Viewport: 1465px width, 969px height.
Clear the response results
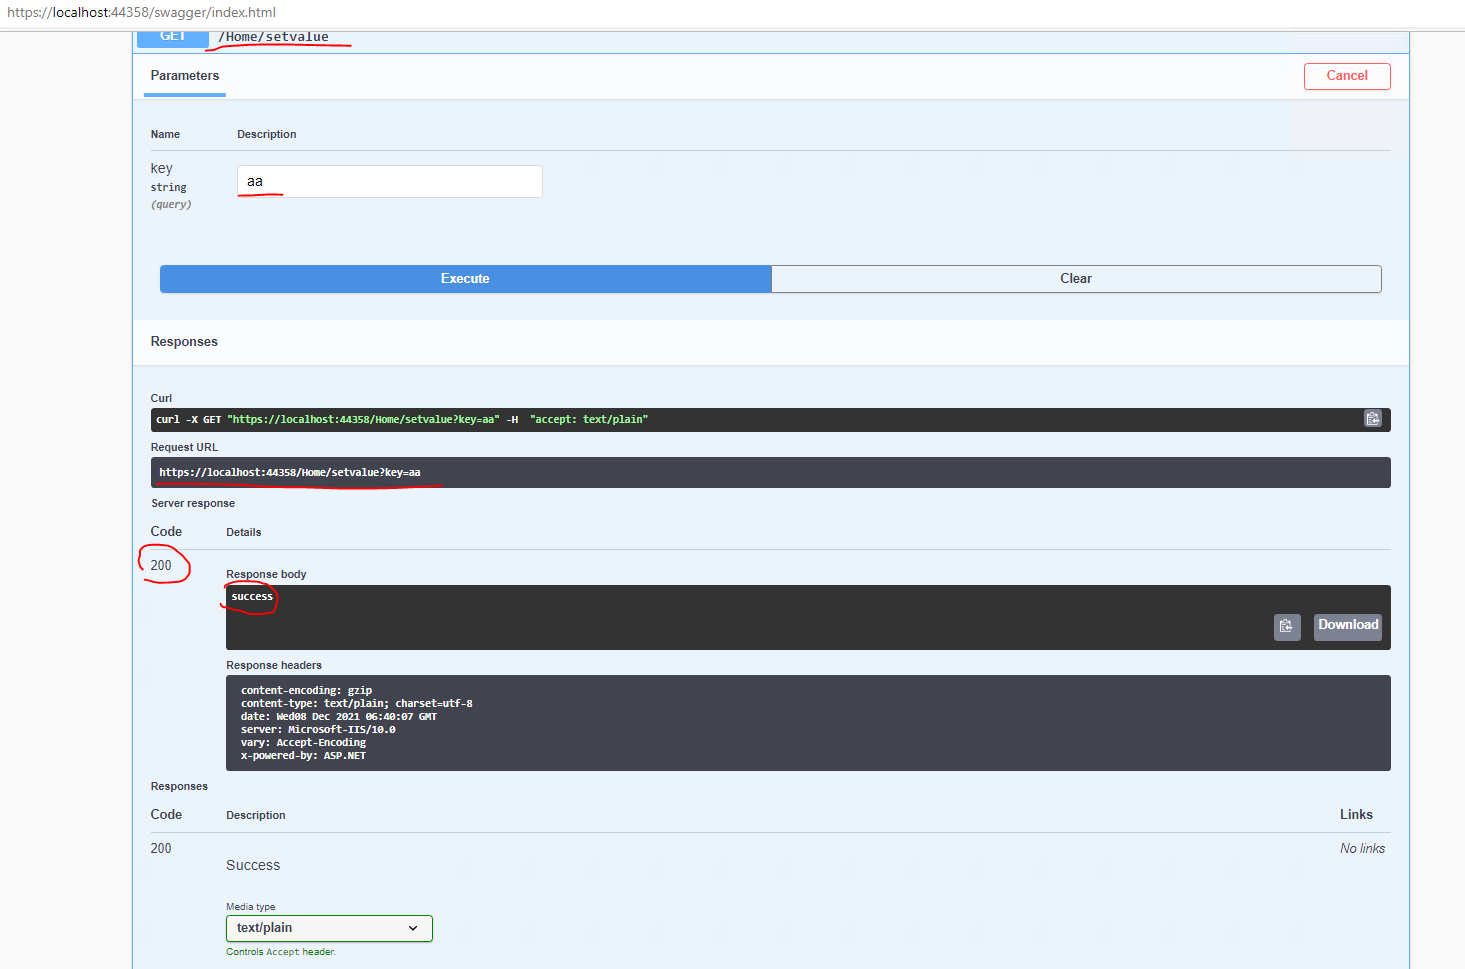tap(1076, 279)
